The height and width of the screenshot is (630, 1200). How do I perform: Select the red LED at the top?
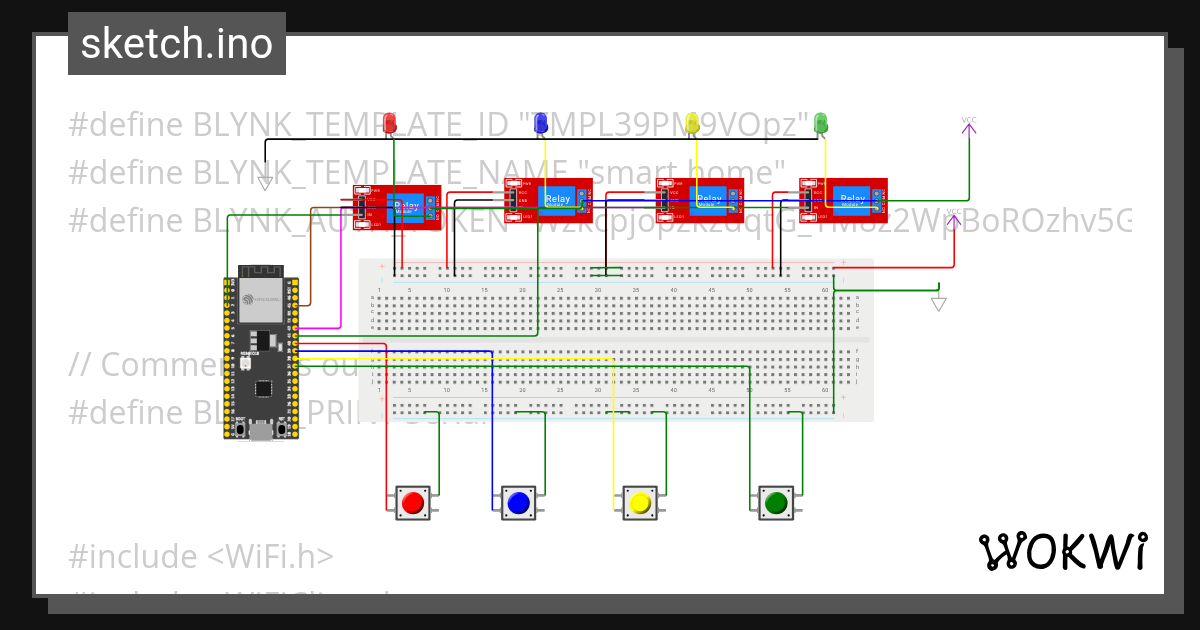389,123
